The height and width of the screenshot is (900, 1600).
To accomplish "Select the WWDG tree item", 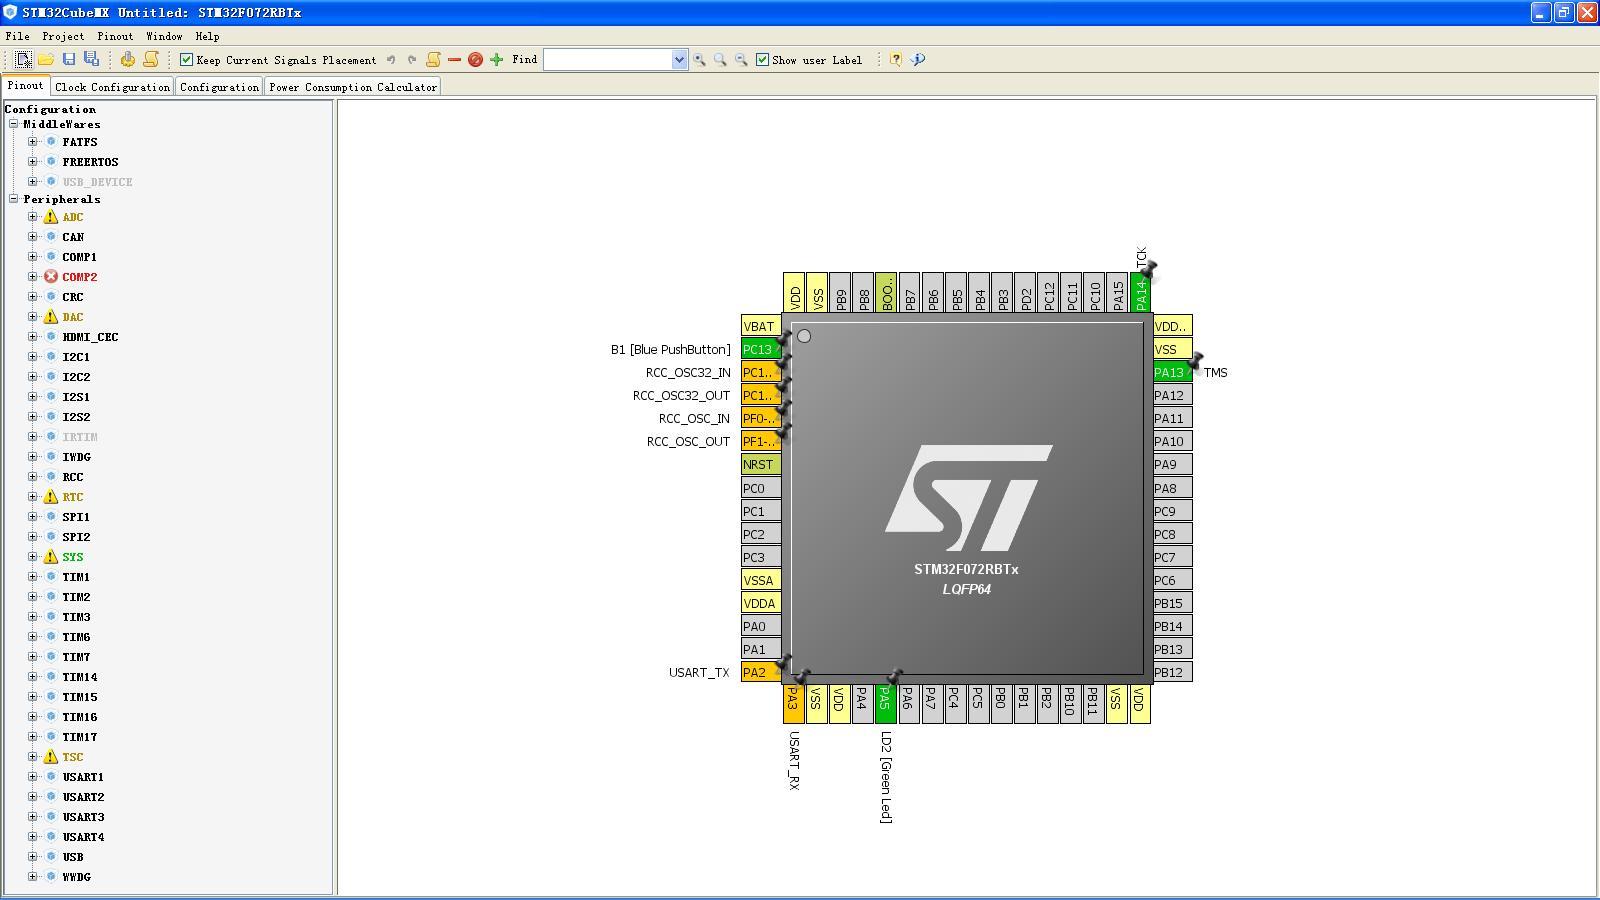I will [x=76, y=877].
